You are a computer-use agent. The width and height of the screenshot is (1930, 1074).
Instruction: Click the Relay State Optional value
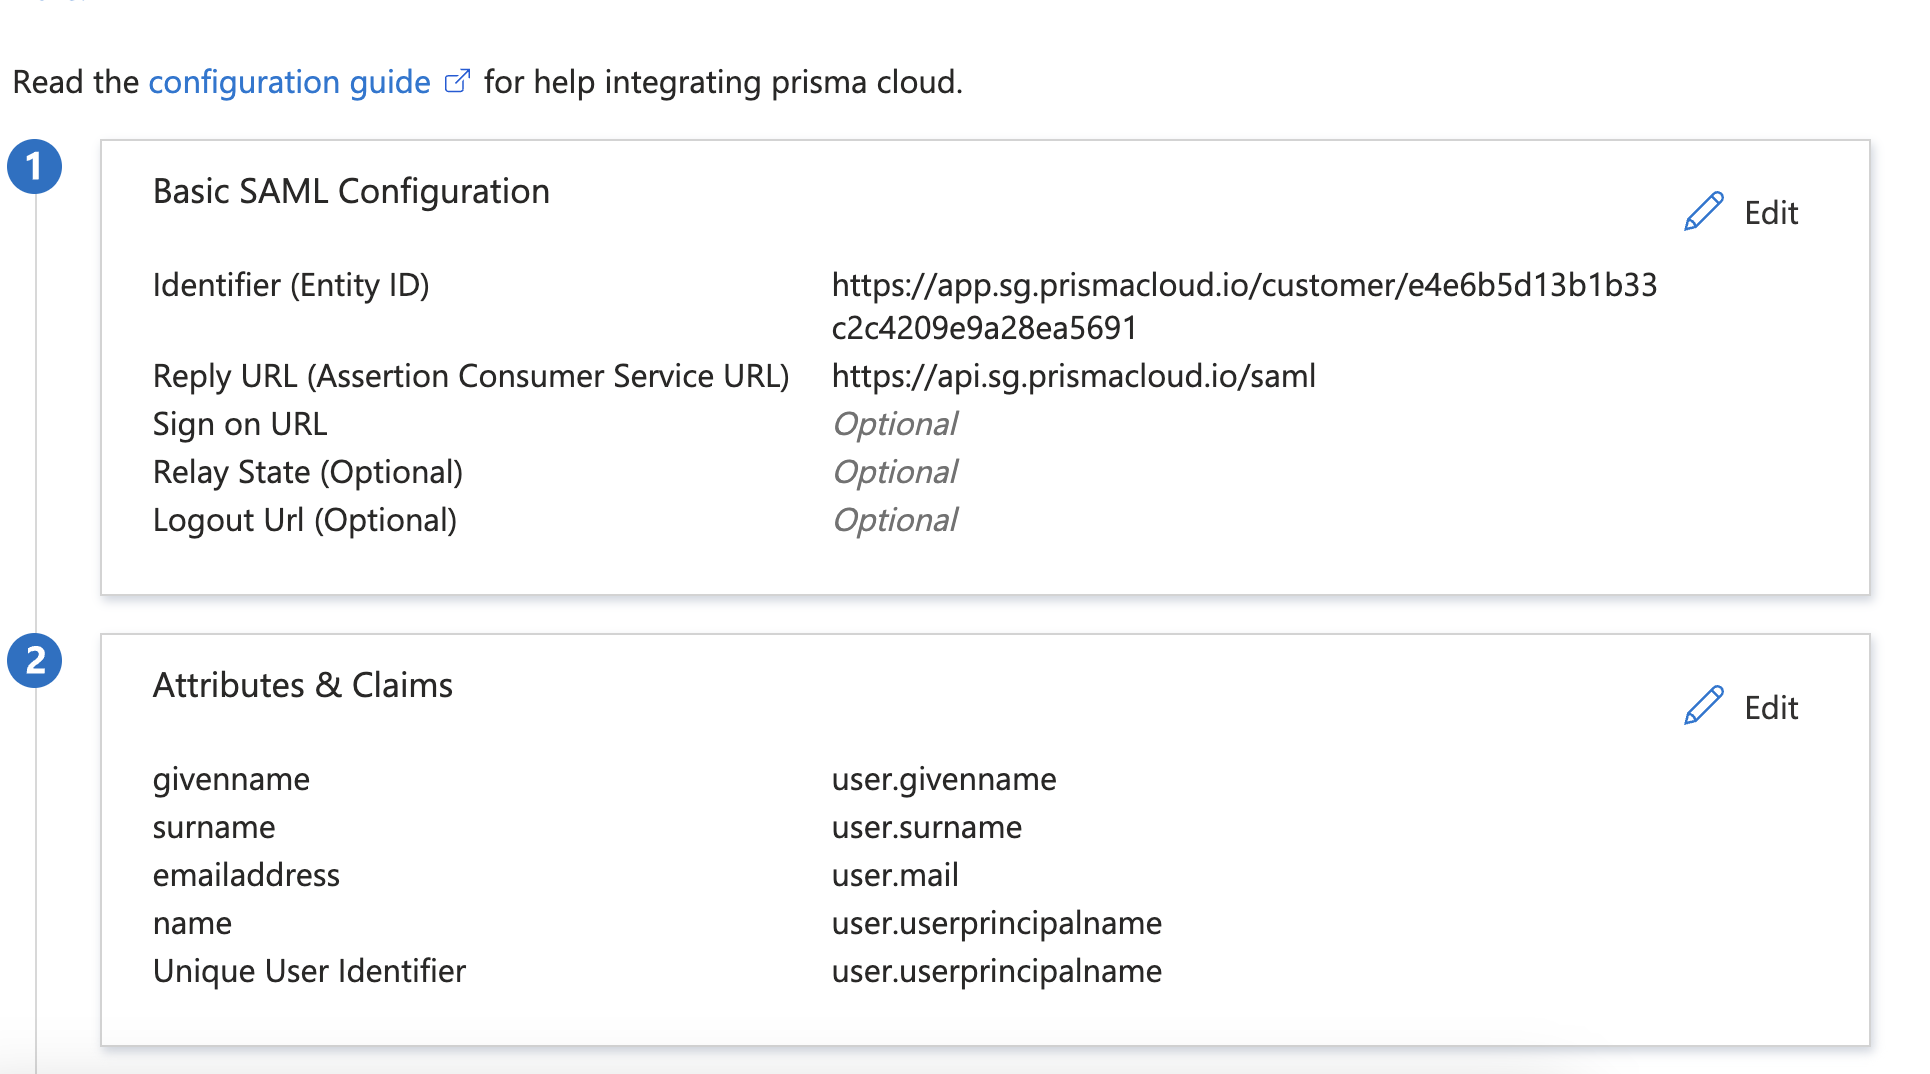(x=895, y=473)
